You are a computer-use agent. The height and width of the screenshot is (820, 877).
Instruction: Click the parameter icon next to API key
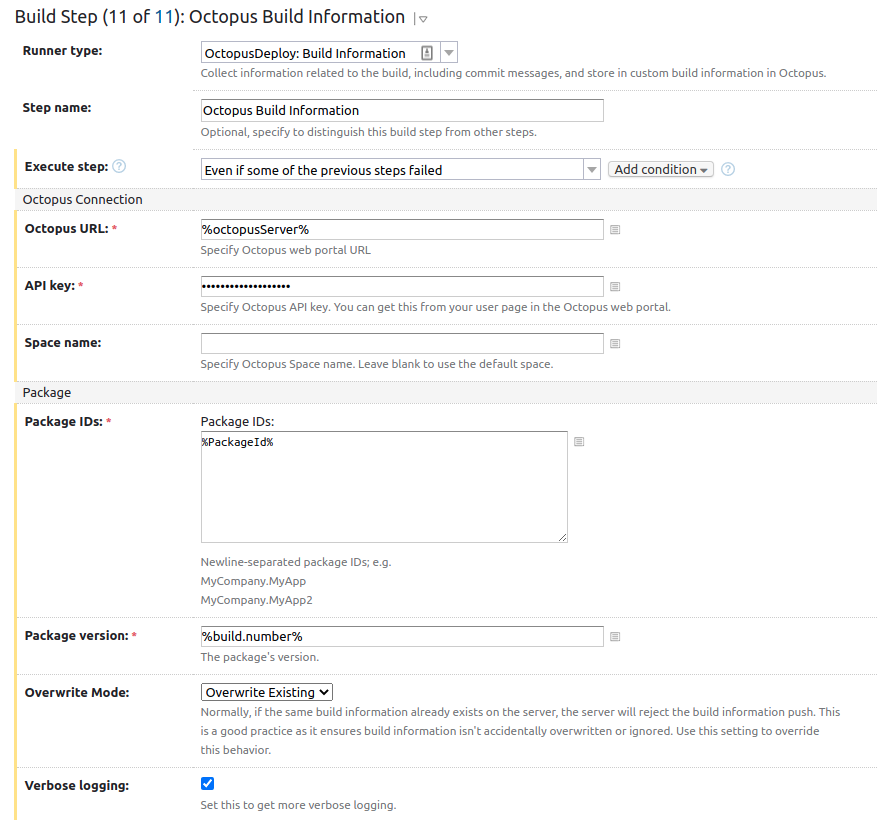[615, 287]
